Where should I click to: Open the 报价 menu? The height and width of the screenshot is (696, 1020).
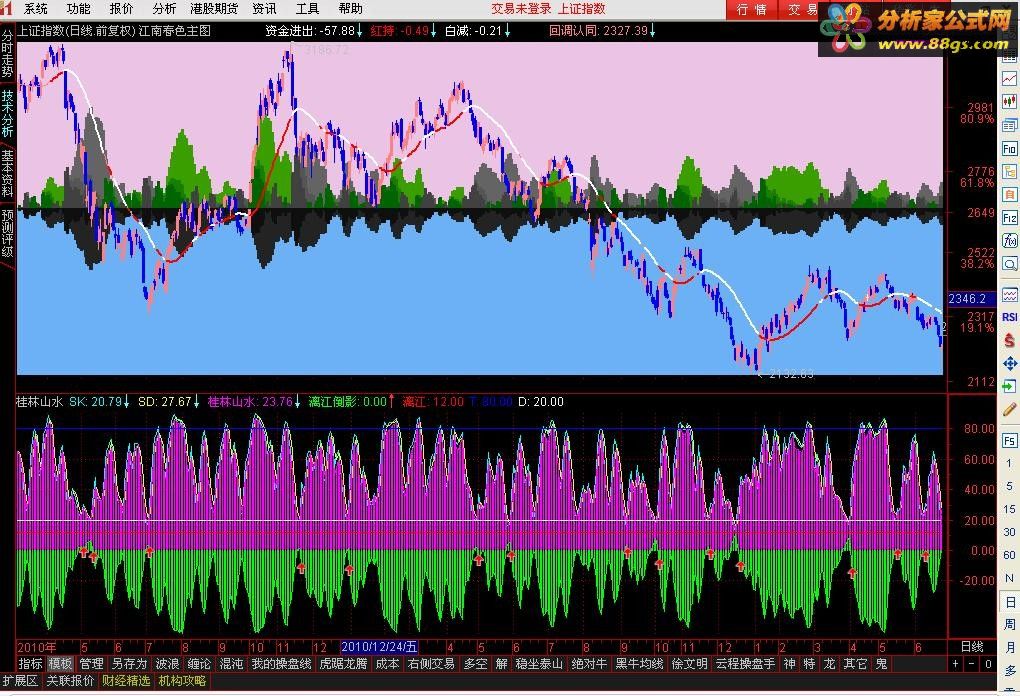121,8
